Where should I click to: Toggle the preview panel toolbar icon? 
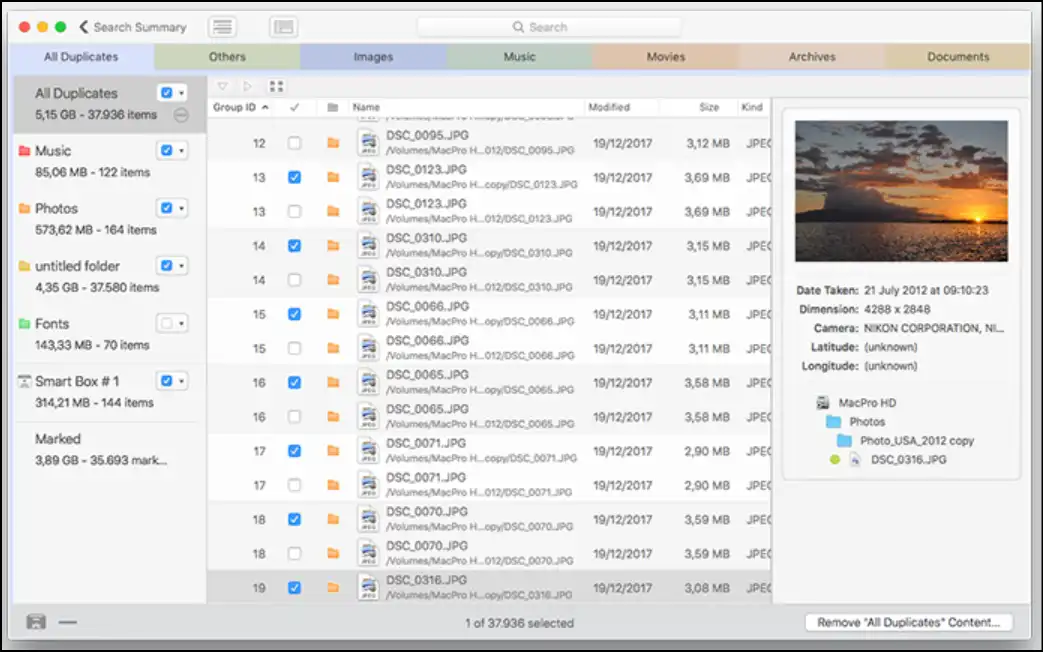(284, 27)
